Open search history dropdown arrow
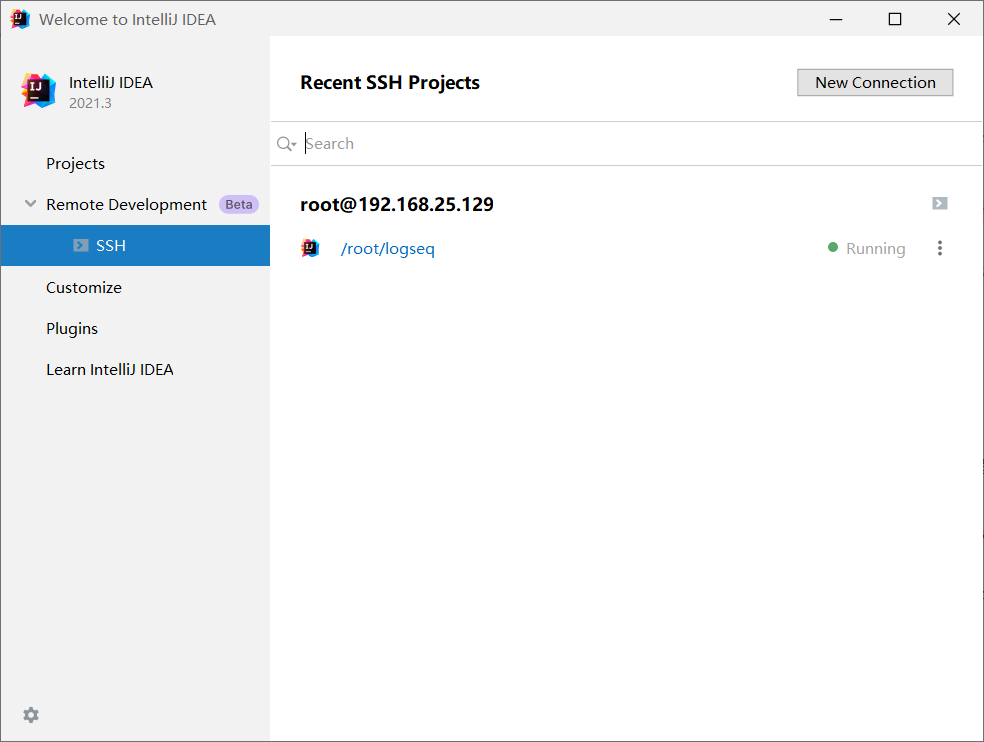984x742 pixels. click(294, 145)
